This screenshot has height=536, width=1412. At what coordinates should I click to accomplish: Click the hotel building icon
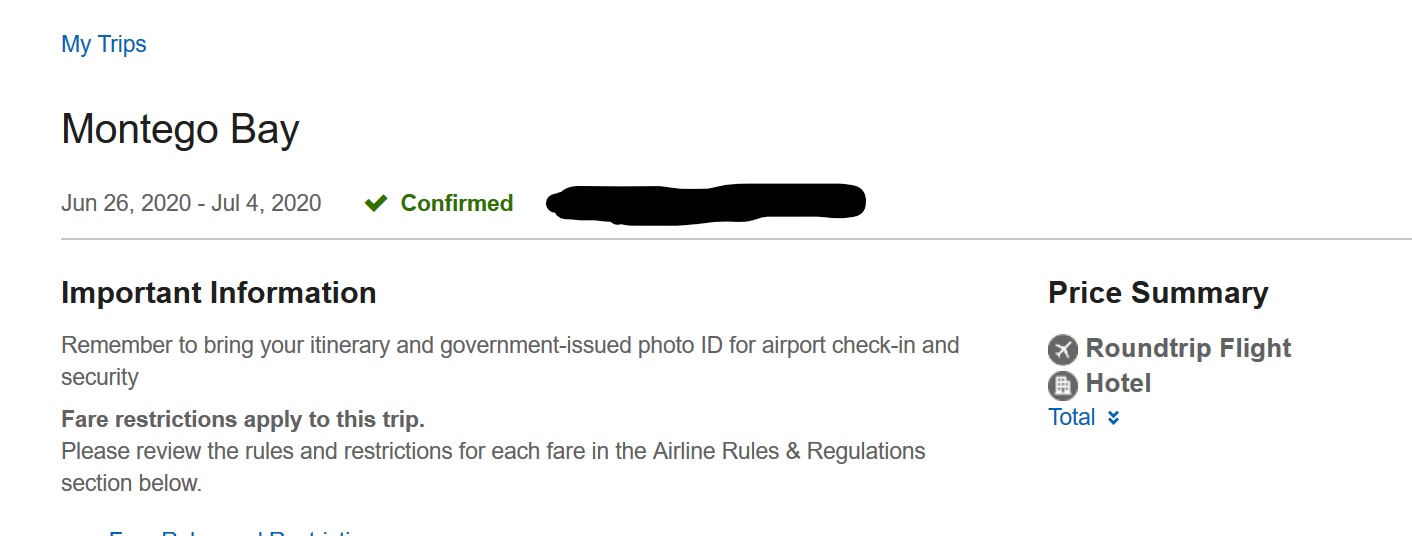[x=1062, y=385]
